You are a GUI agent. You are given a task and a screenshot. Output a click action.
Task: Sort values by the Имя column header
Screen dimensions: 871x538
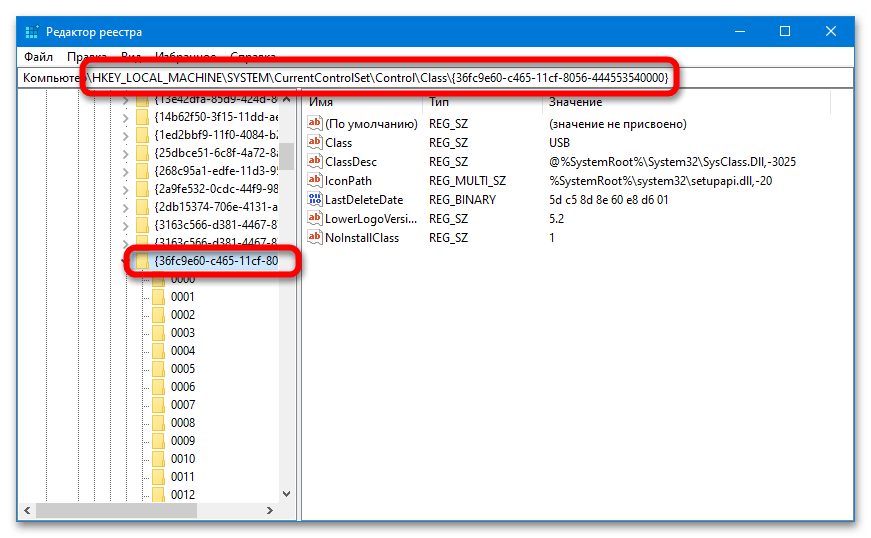click(x=360, y=102)
